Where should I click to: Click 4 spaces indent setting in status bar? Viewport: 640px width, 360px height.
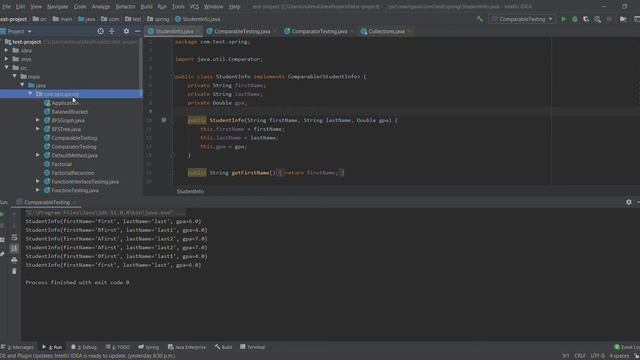point(619,356)
